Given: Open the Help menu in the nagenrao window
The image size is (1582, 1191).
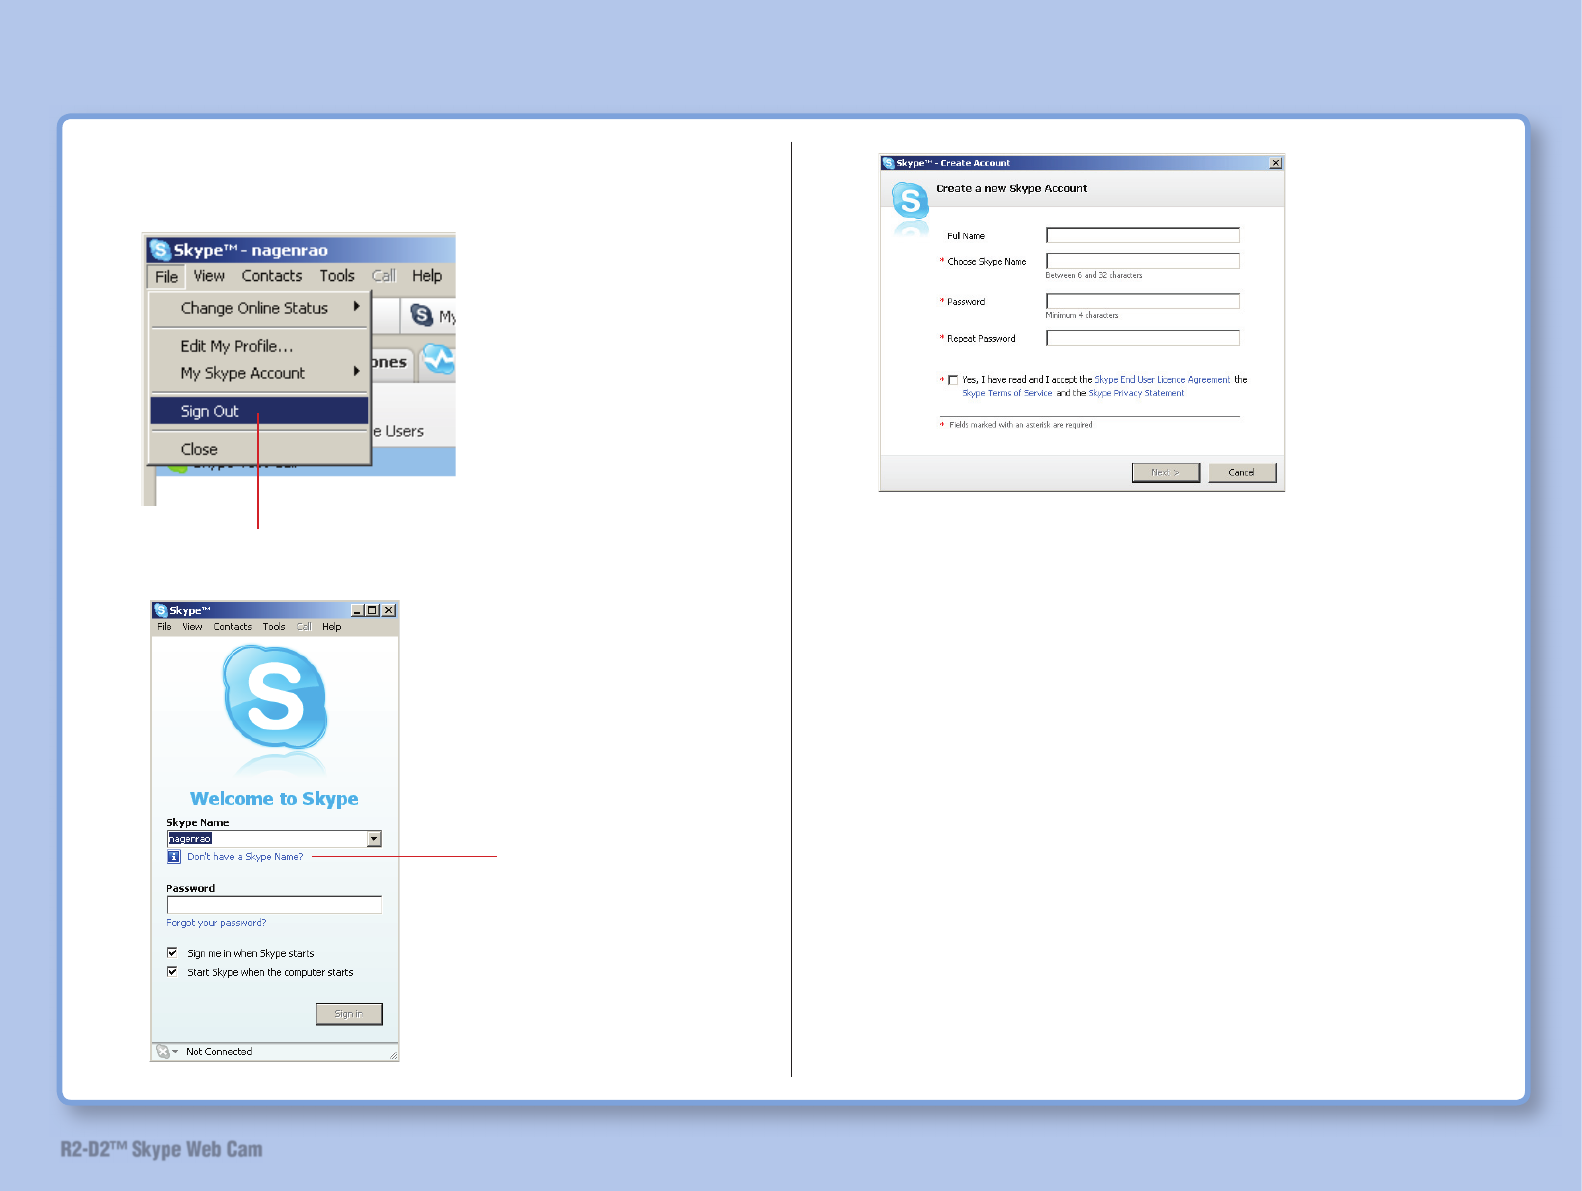Looking at the screenshot, I should tap(427, 276).
